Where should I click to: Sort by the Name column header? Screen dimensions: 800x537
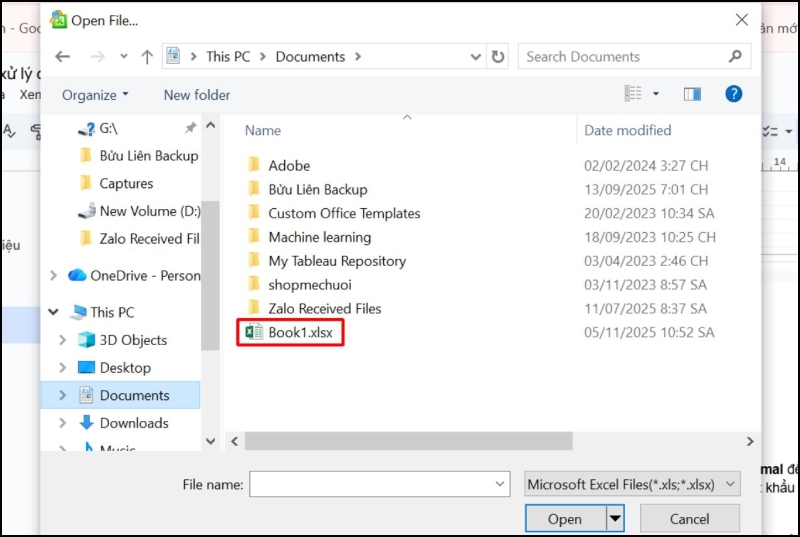pos(263,131)
